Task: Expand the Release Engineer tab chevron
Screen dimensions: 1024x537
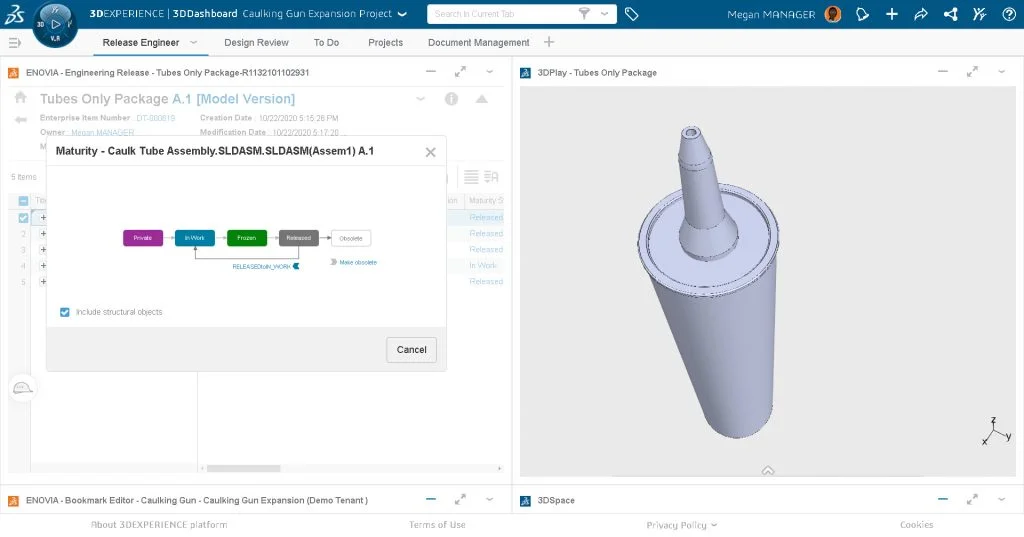Action: click(193, 42)
